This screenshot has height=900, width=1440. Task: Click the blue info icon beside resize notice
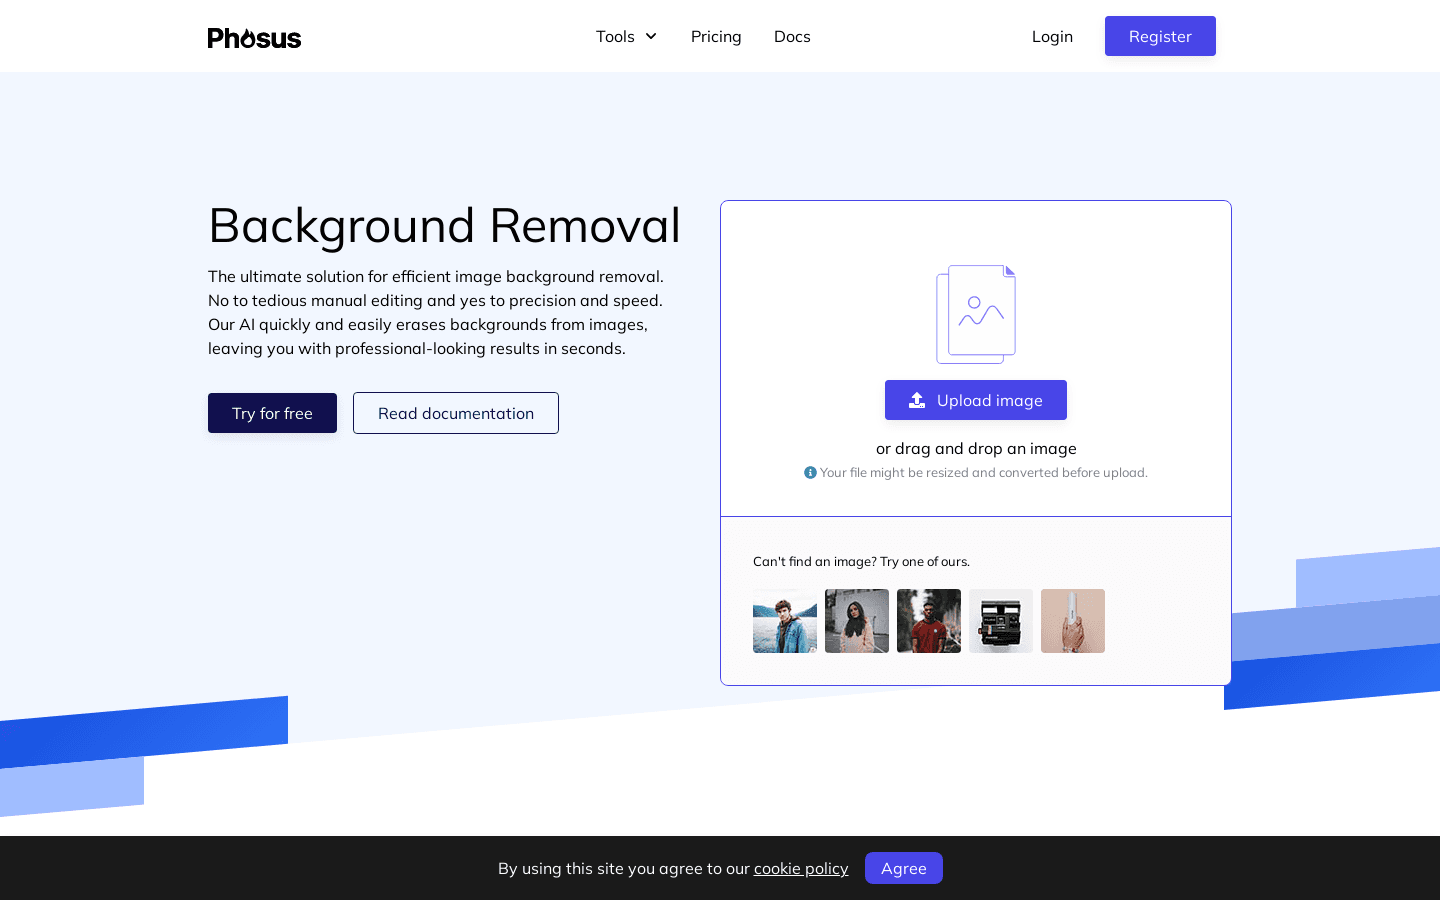810,473
